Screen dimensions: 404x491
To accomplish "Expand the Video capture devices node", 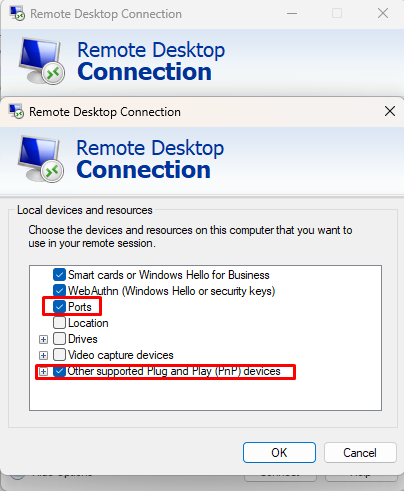I will click(x=43, y=355).
